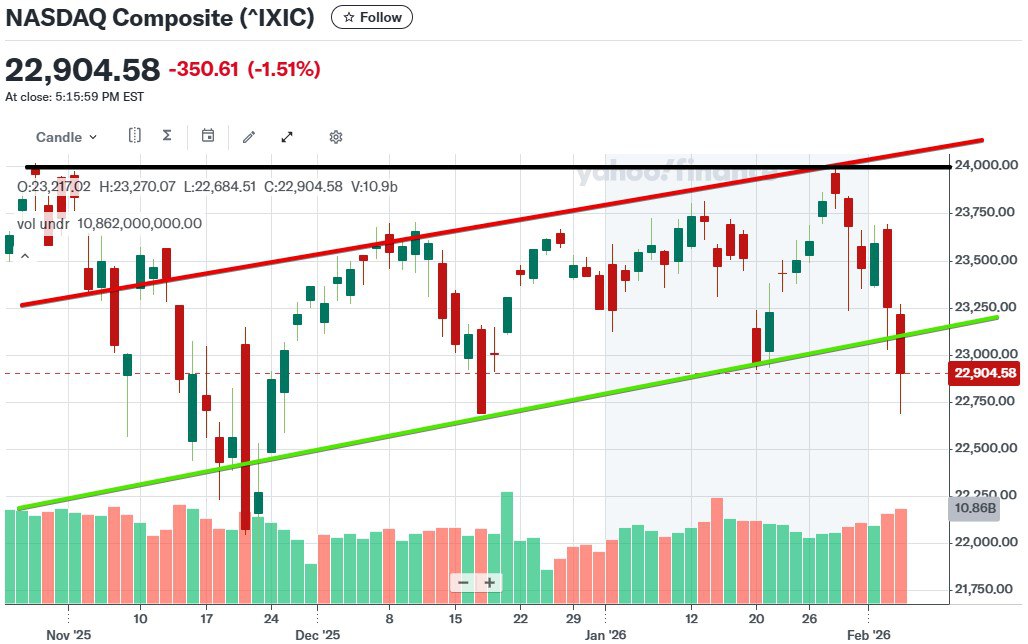The height and width of the screenshot is (644, 1028).
Task: Click the 22,904.58 current price tag
Action: [985, 373]
